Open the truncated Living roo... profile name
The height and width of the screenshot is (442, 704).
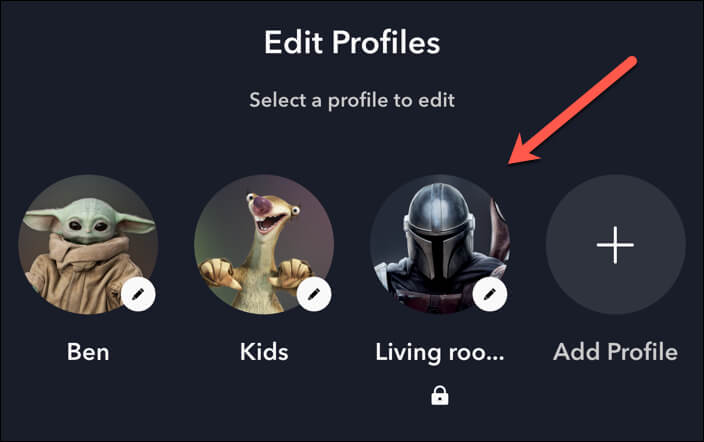(439, 352)
